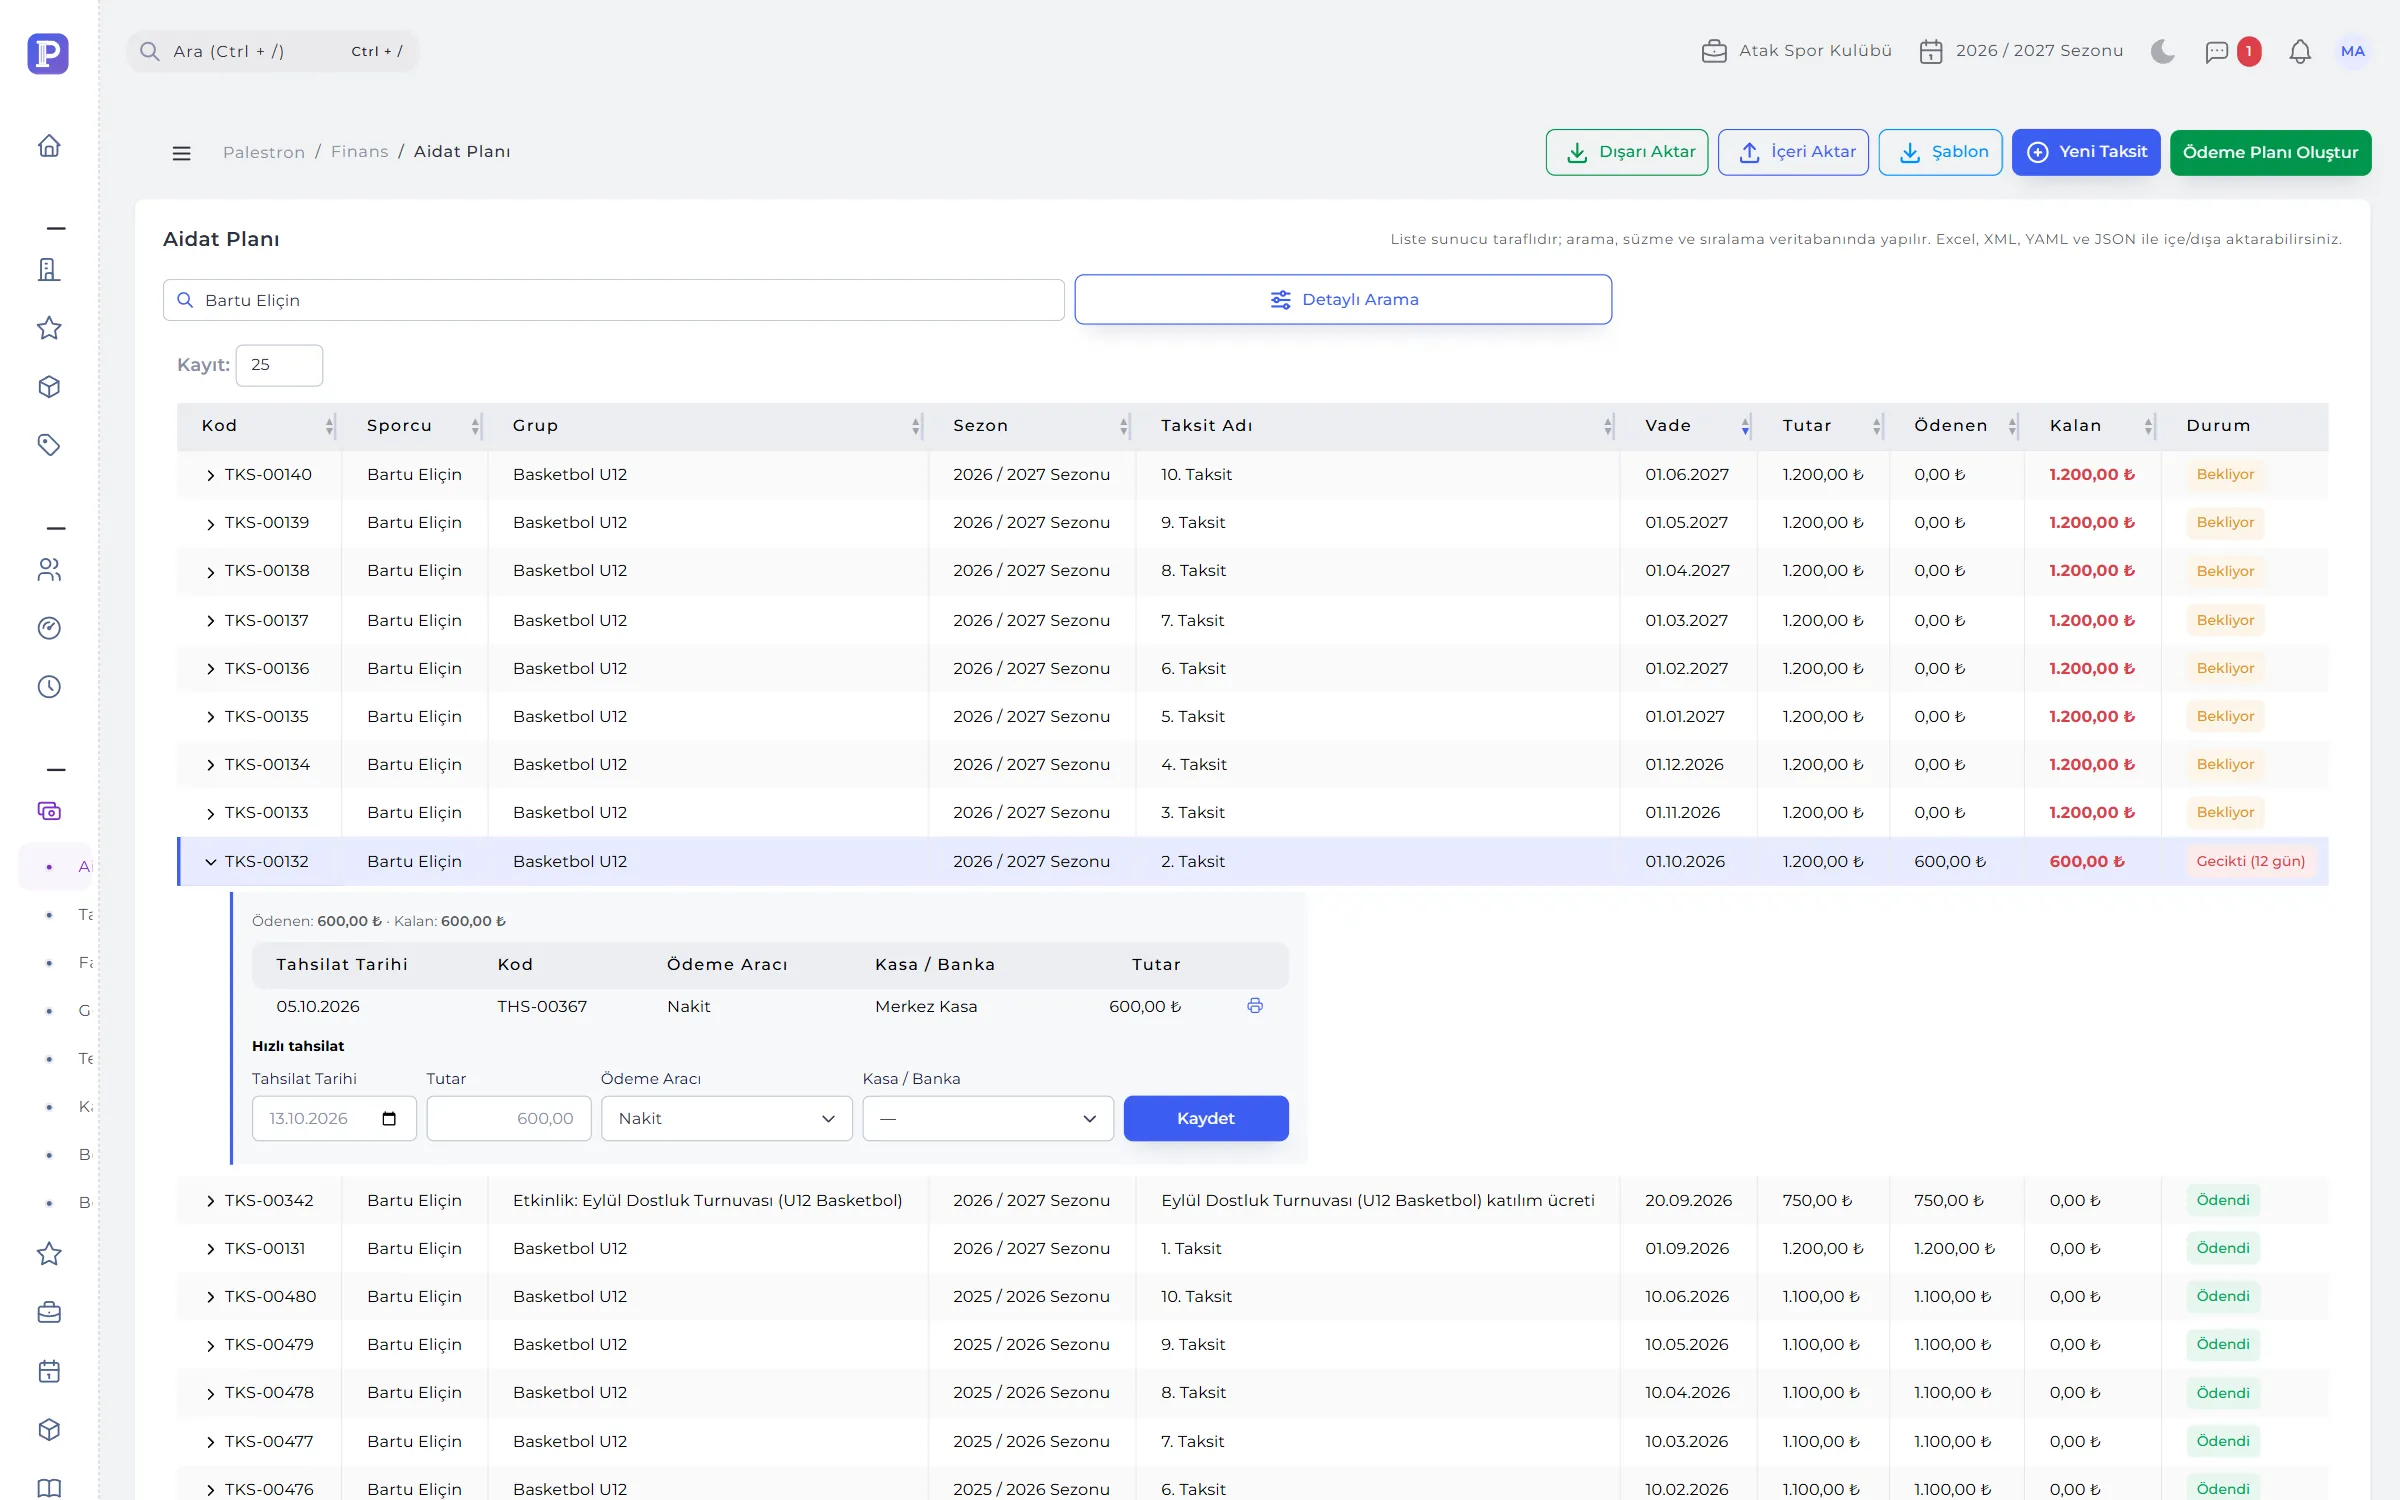The width and height of the screenshot is (2400, 1500).
Task: Open the Kasa / Banka dropdown
Action: 988,1118
